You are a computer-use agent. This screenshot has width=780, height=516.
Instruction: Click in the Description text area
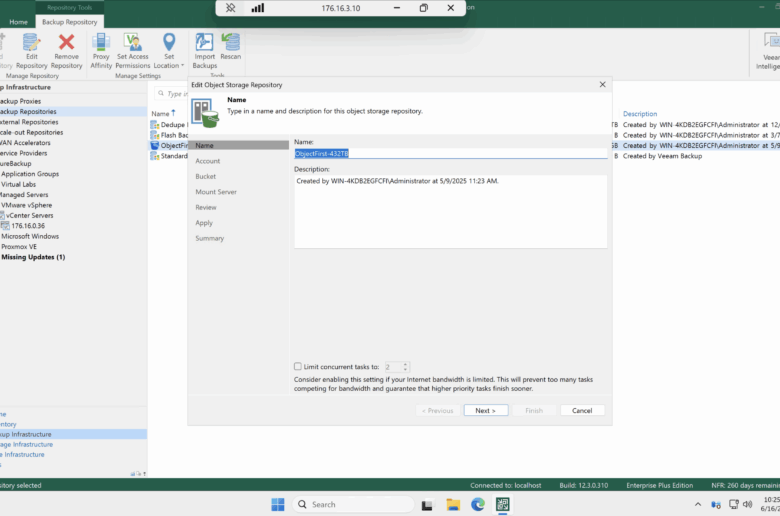pyautogui.click(x=450, y=211)
